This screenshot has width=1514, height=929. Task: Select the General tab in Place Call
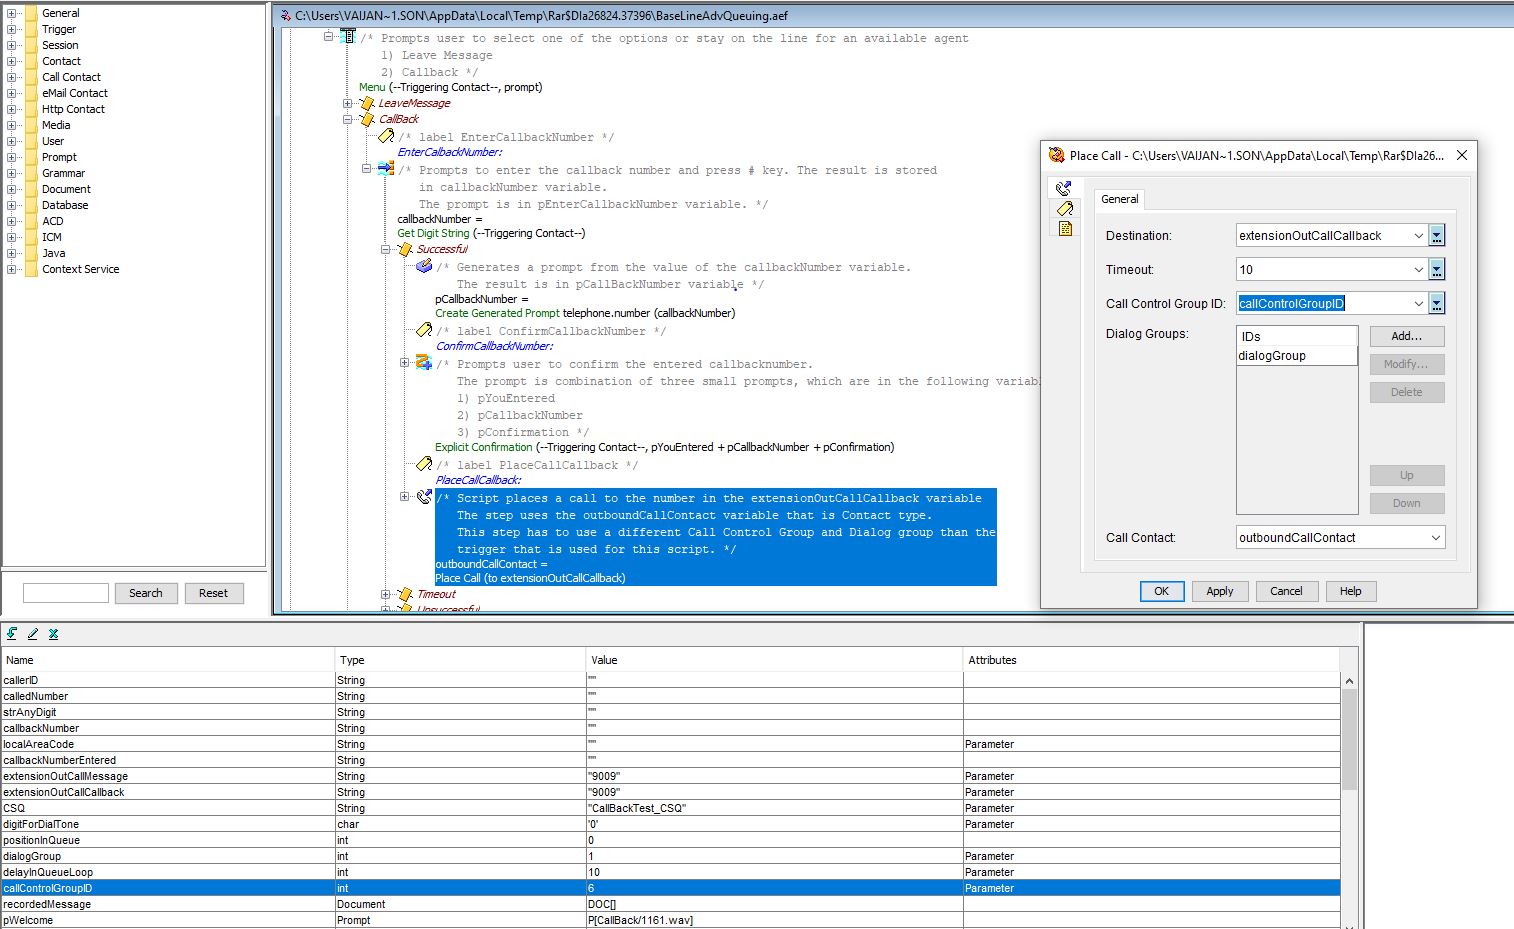pos(1119,199)
